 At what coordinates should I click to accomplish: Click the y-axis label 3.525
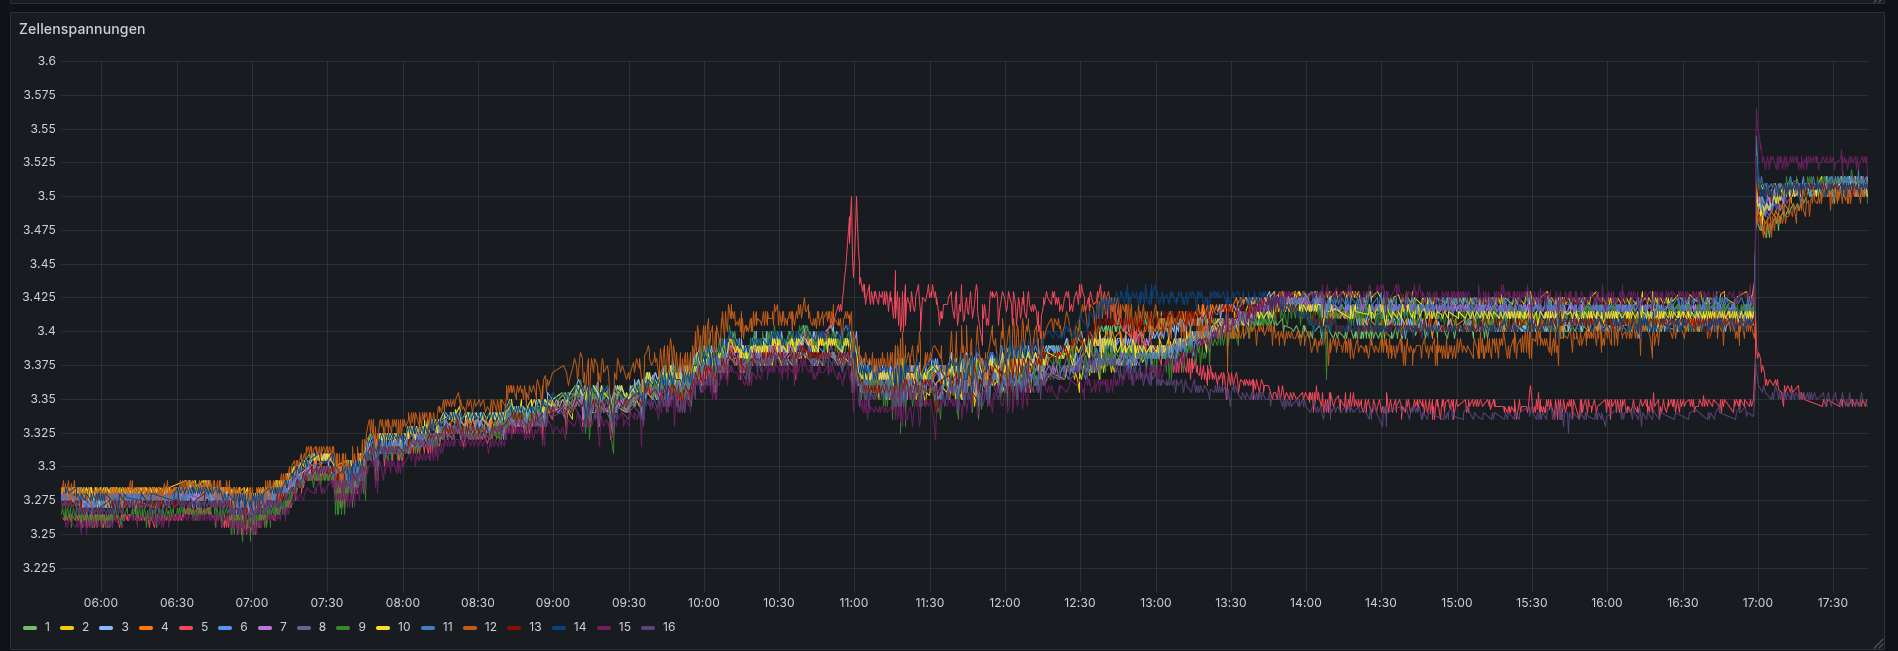pyautogui.click(x=40, y=162)
